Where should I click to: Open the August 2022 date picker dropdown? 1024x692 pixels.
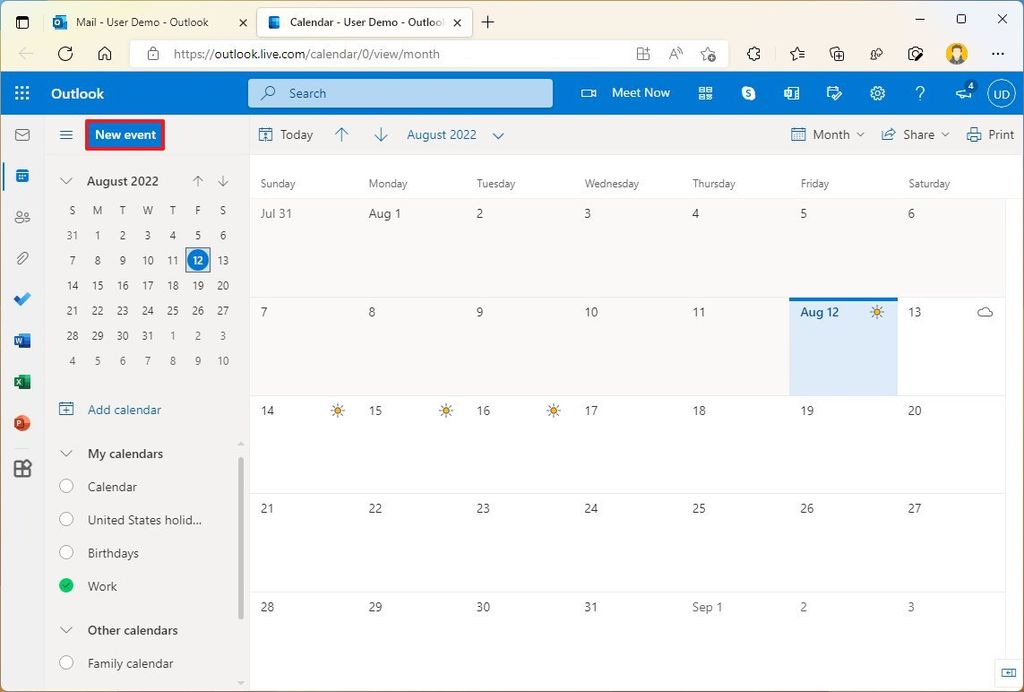coord(455,135)
